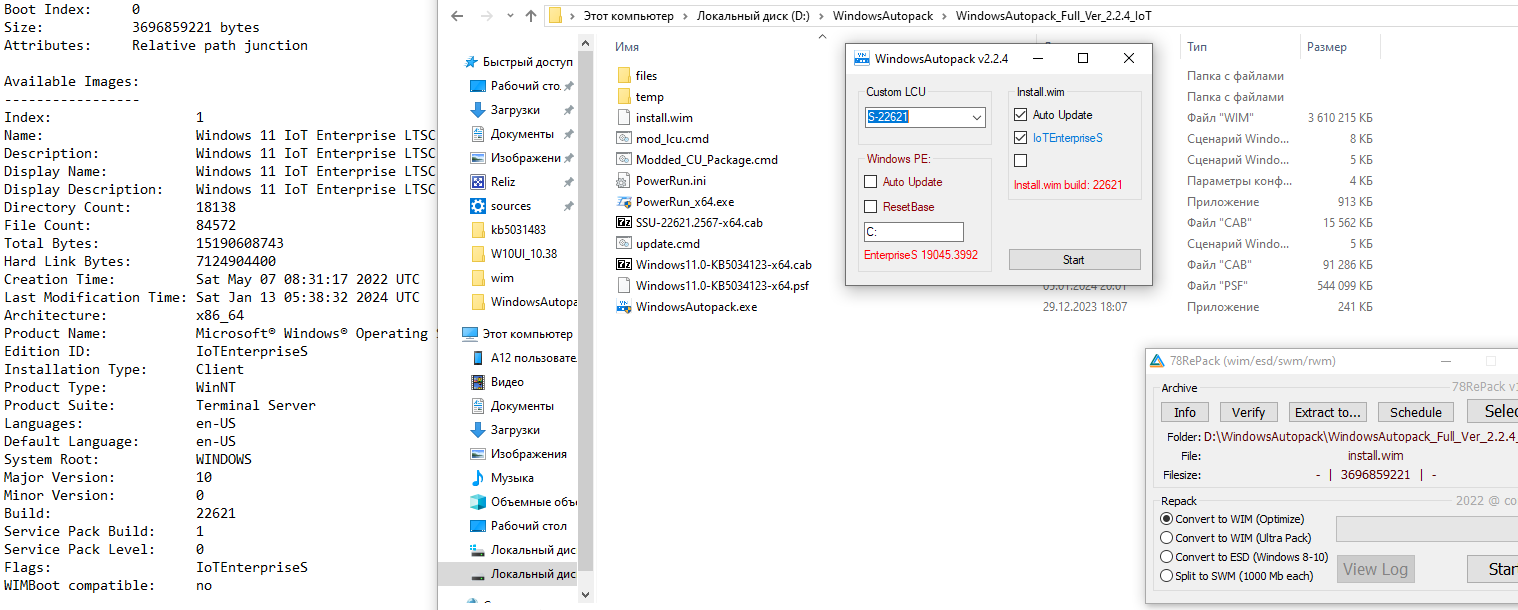The image size is (1518, 610).
Task: Select the mod_lcu.cmd script icon
Action: tap(624, 138)
